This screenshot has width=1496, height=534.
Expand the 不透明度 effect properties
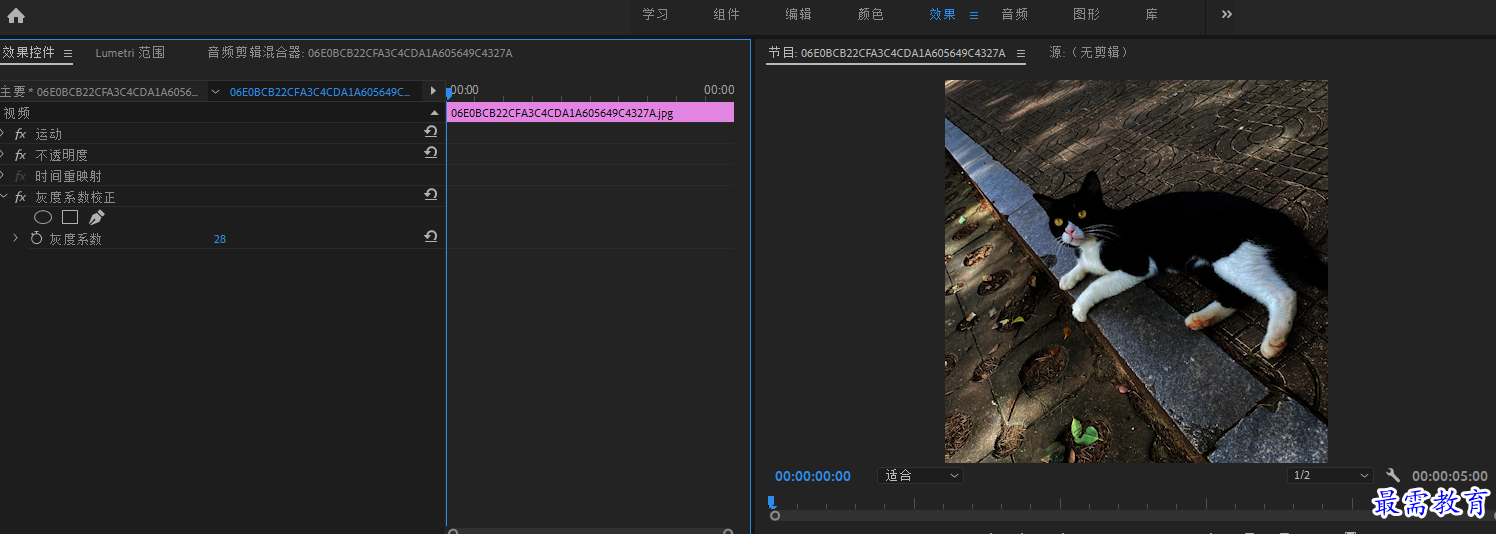click(x=3, y=154)
